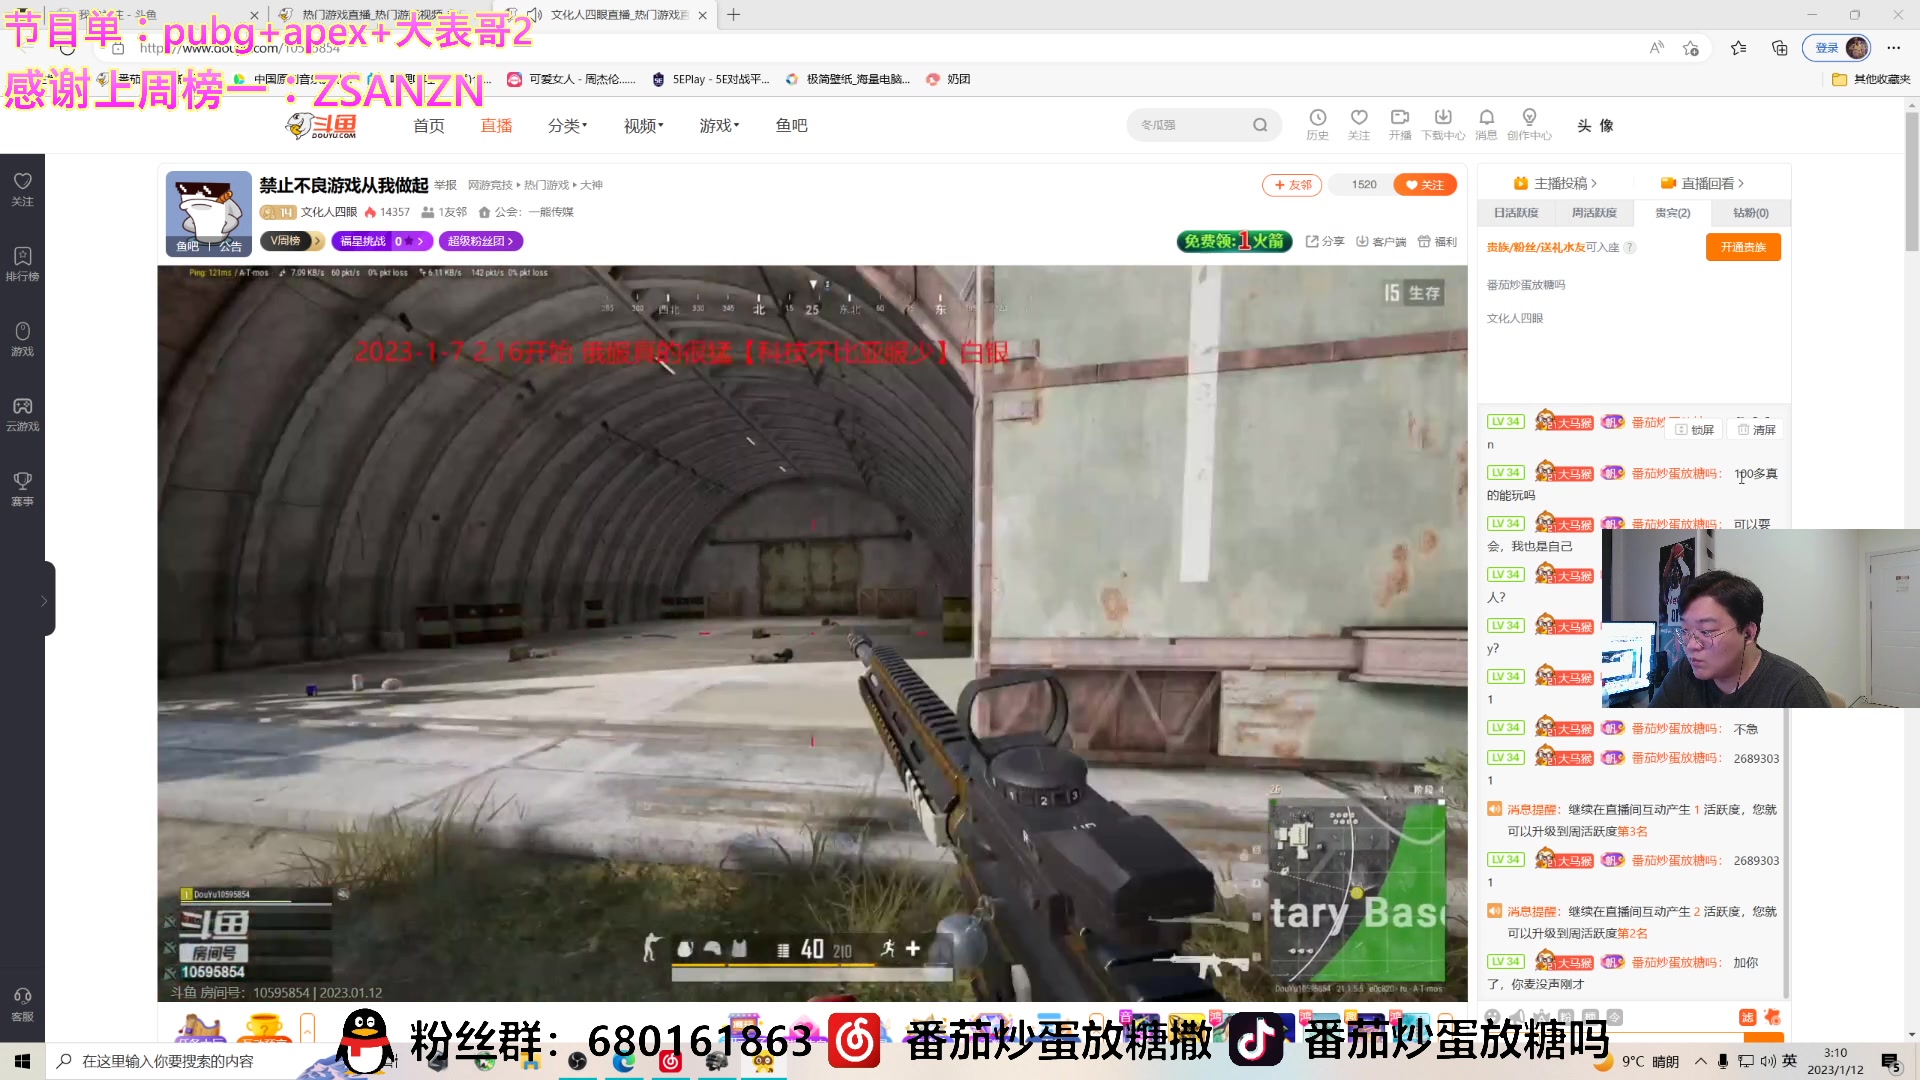Switch to 贵宾(2) tab

tap(1672, 213)
